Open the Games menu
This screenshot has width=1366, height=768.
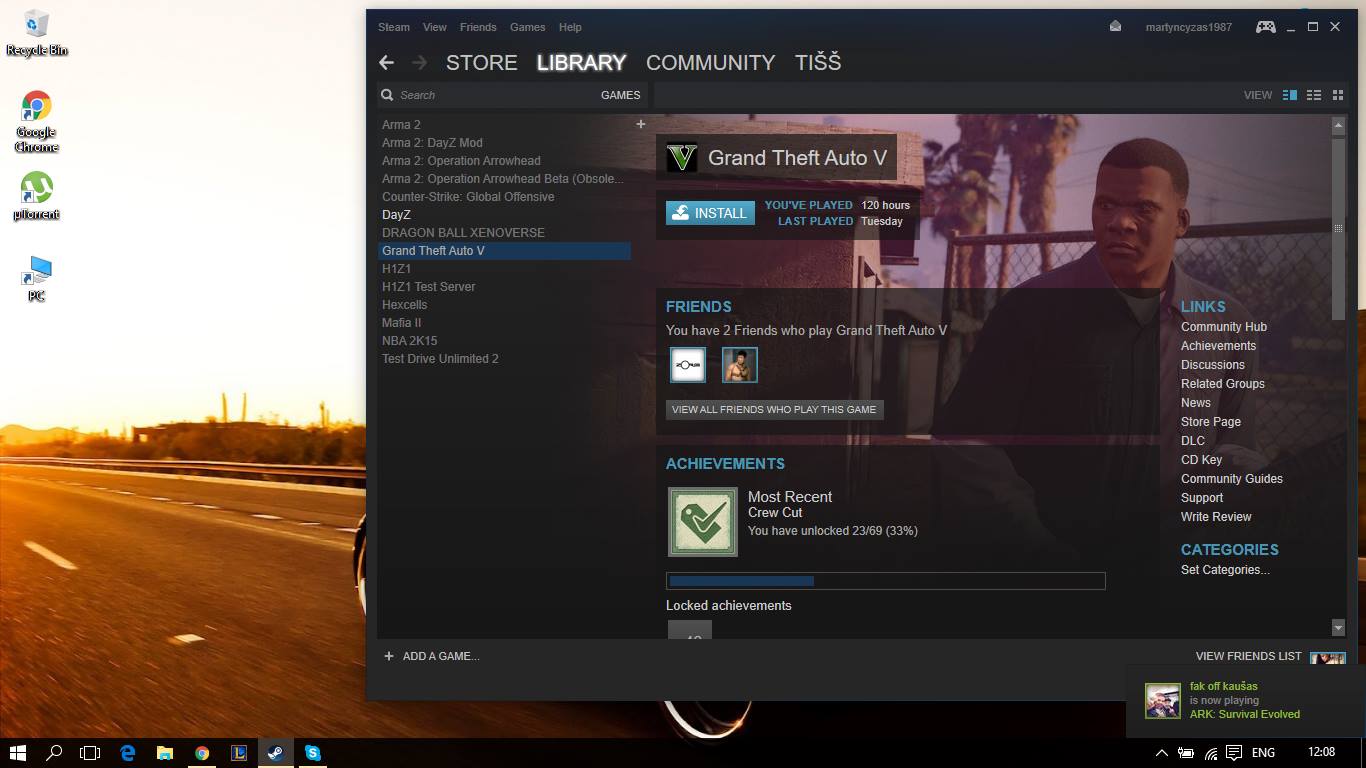tap(528, 27)
